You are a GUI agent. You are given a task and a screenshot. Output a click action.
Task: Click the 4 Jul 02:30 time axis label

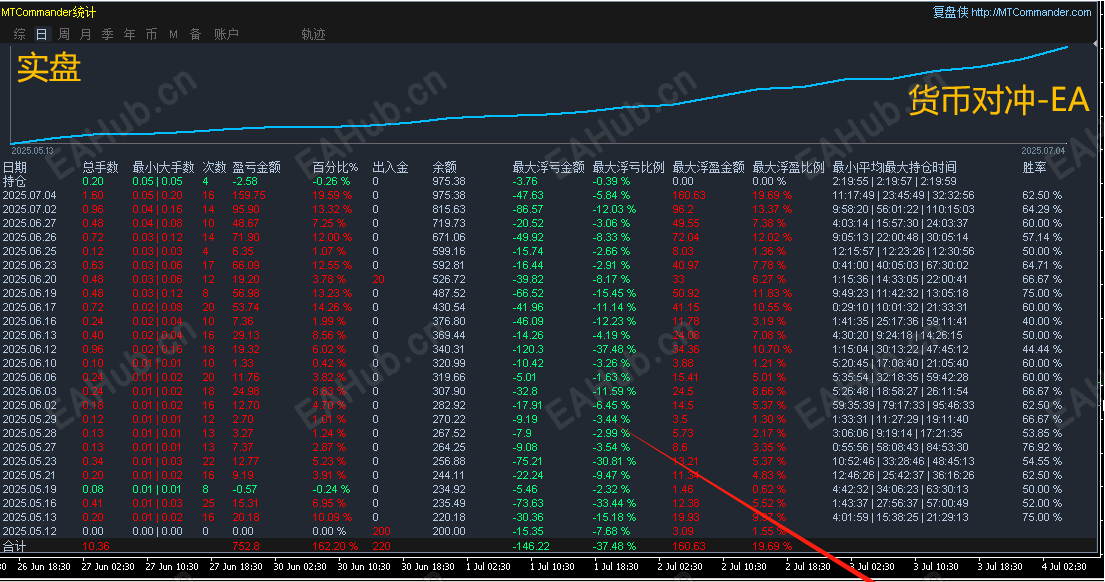pos(1064,566)
